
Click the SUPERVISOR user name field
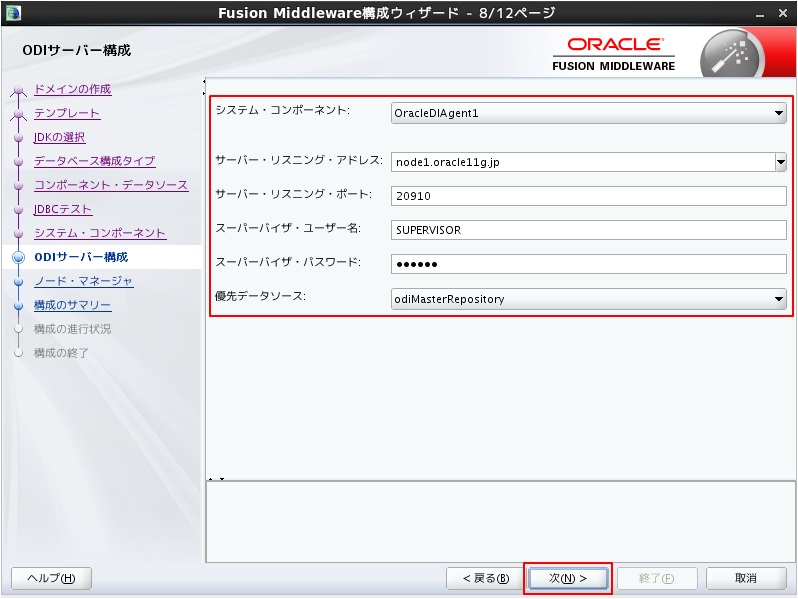pos(588,230)
